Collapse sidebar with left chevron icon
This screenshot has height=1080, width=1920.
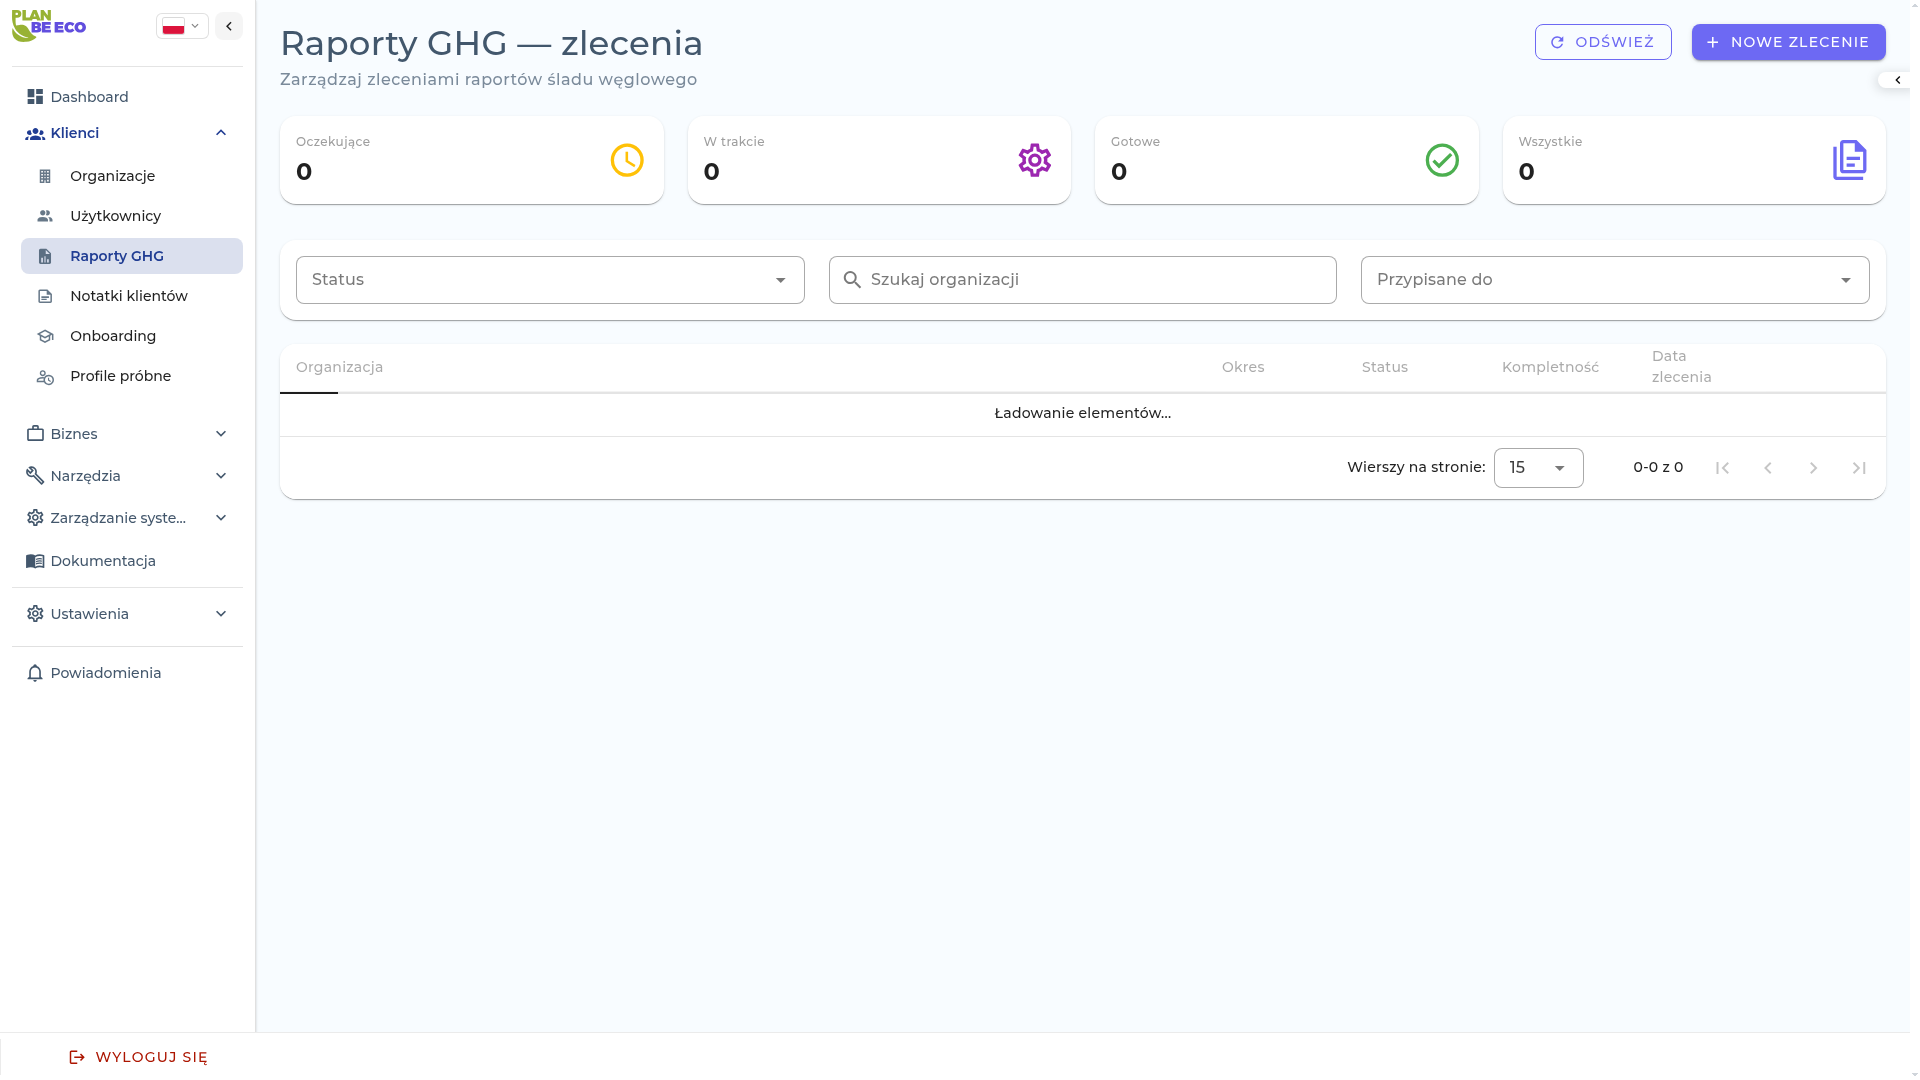(x=229, y=26)
